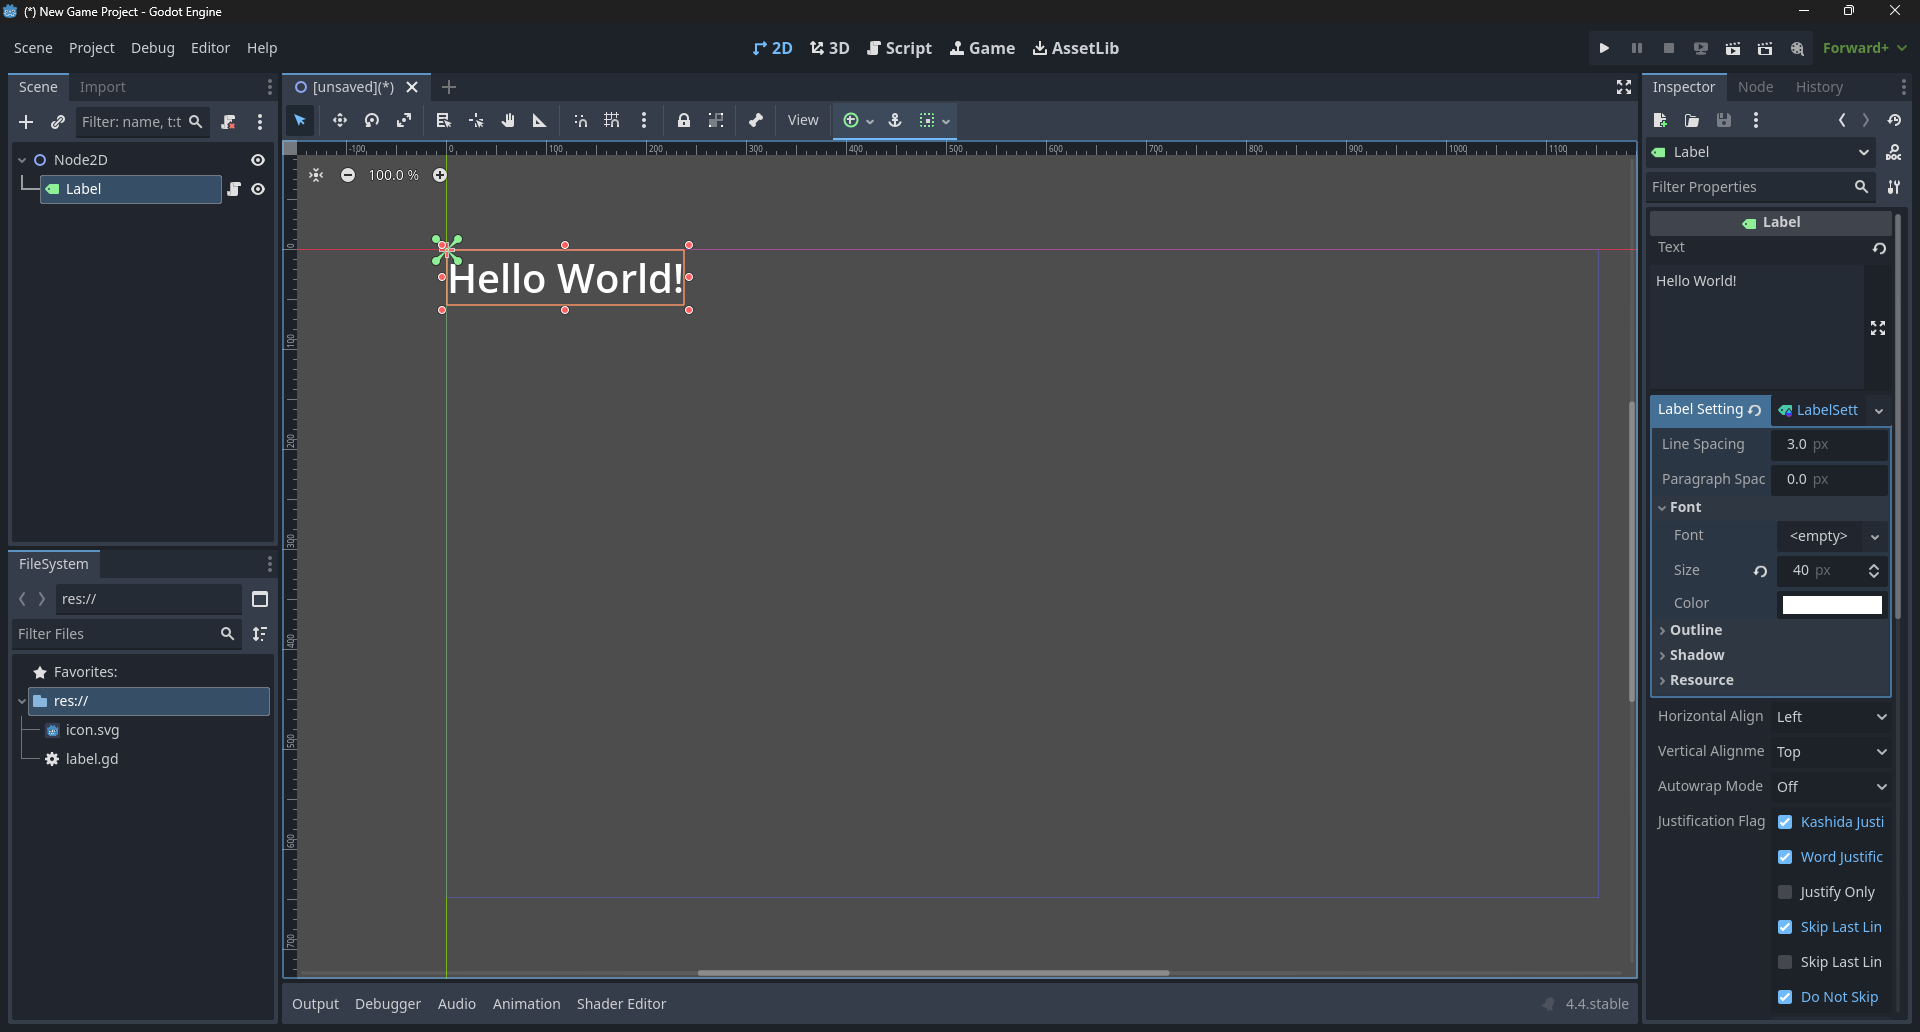Click the add child node plus icon
This screenshot has width=1920, height=1032.
26,122
